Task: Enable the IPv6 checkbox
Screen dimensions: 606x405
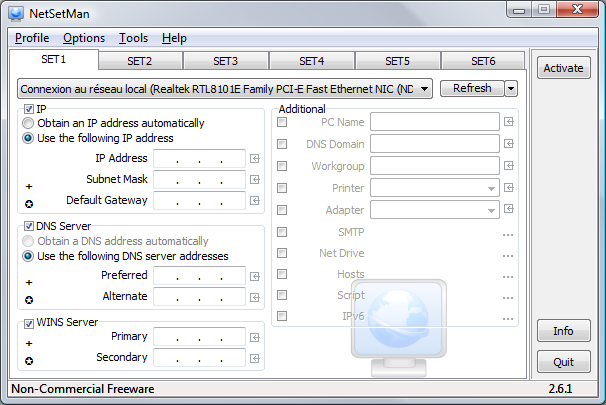Action: (x=282, y=316)
